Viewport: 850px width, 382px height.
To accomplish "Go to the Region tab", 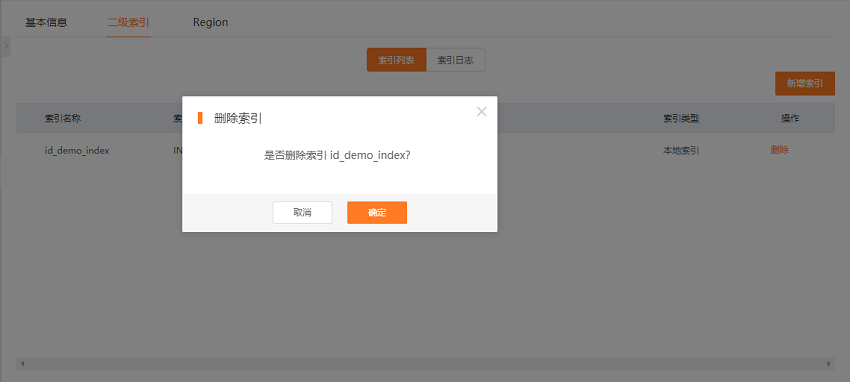I will [210, 23].
